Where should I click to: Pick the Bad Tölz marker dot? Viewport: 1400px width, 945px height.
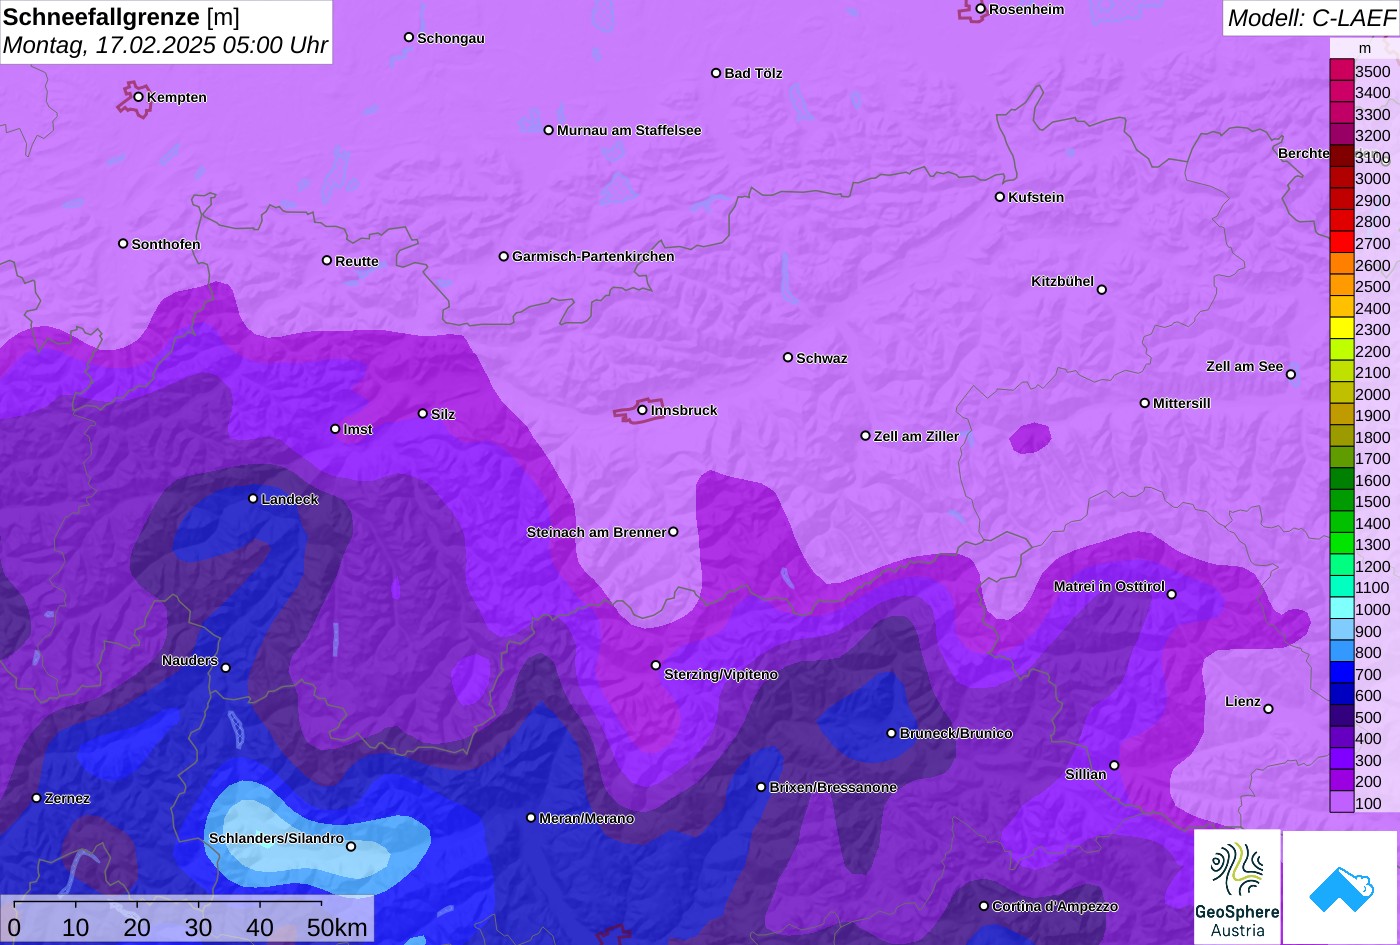[x=716, y=73]
